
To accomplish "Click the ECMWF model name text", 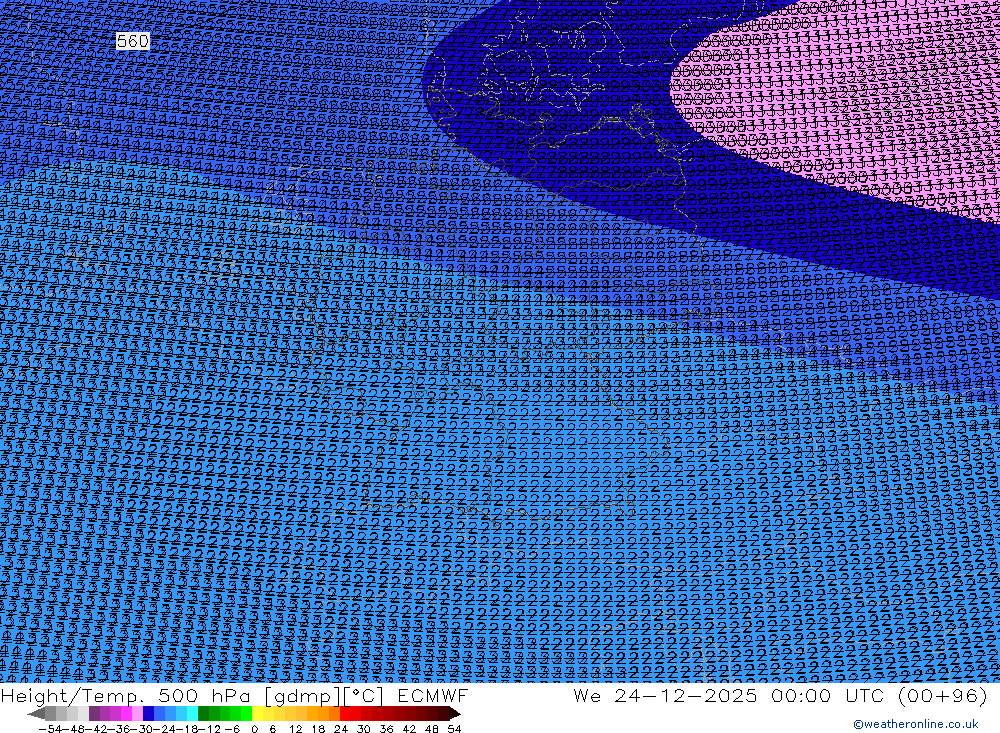I will [x=433, y=695].
